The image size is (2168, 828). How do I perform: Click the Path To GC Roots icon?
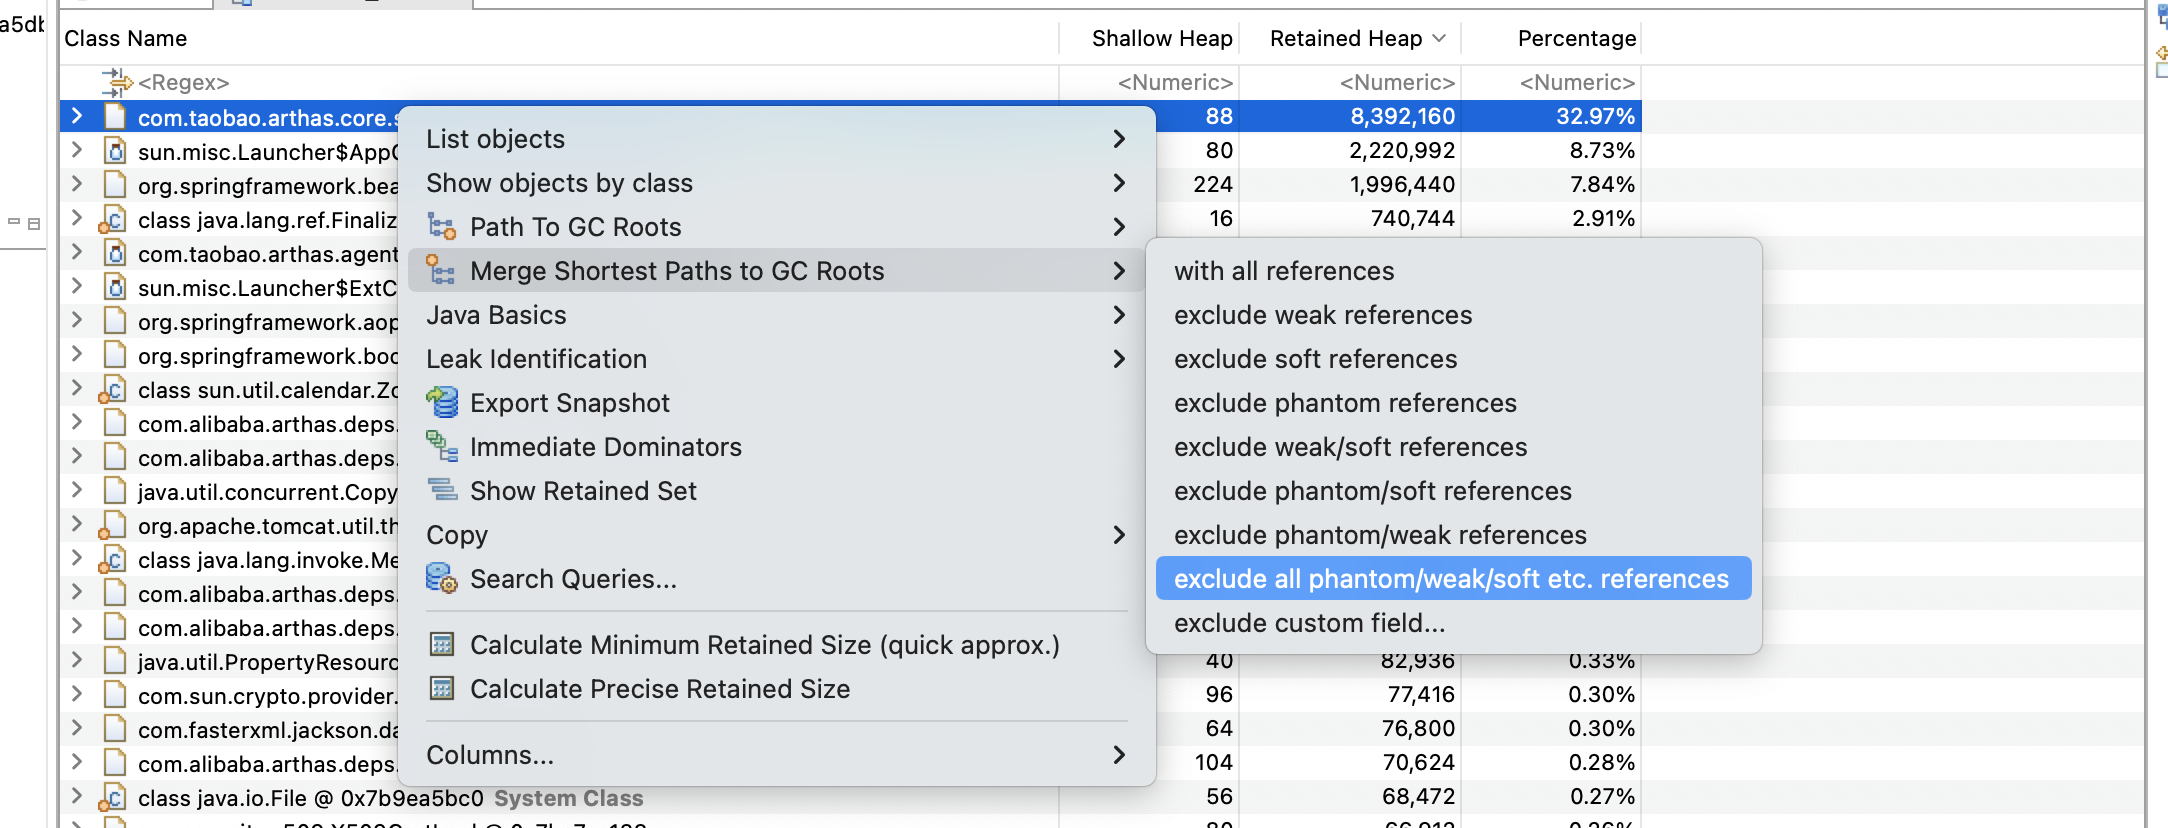(x=441, y=227)
